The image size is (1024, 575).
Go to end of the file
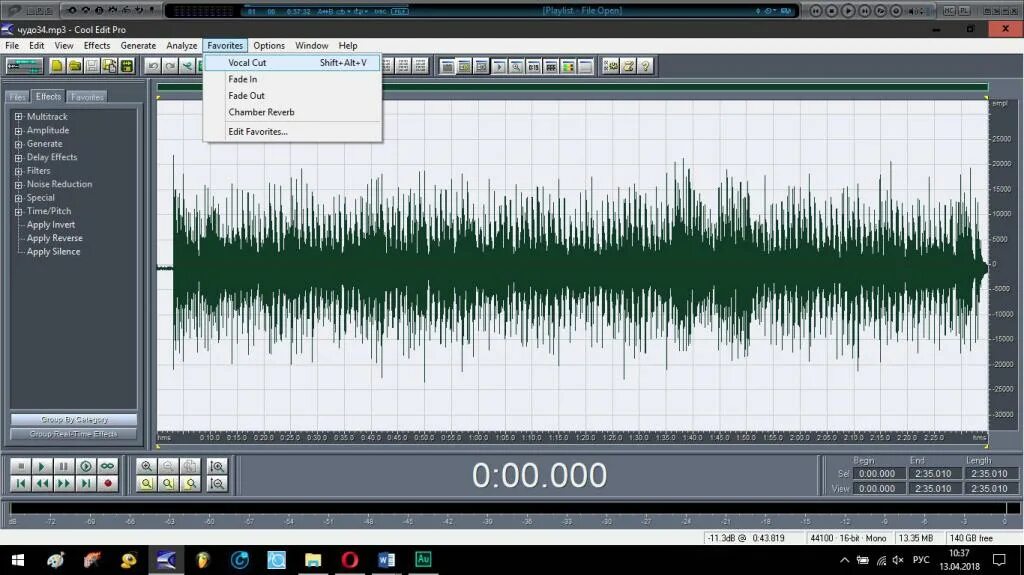[86, 484]
